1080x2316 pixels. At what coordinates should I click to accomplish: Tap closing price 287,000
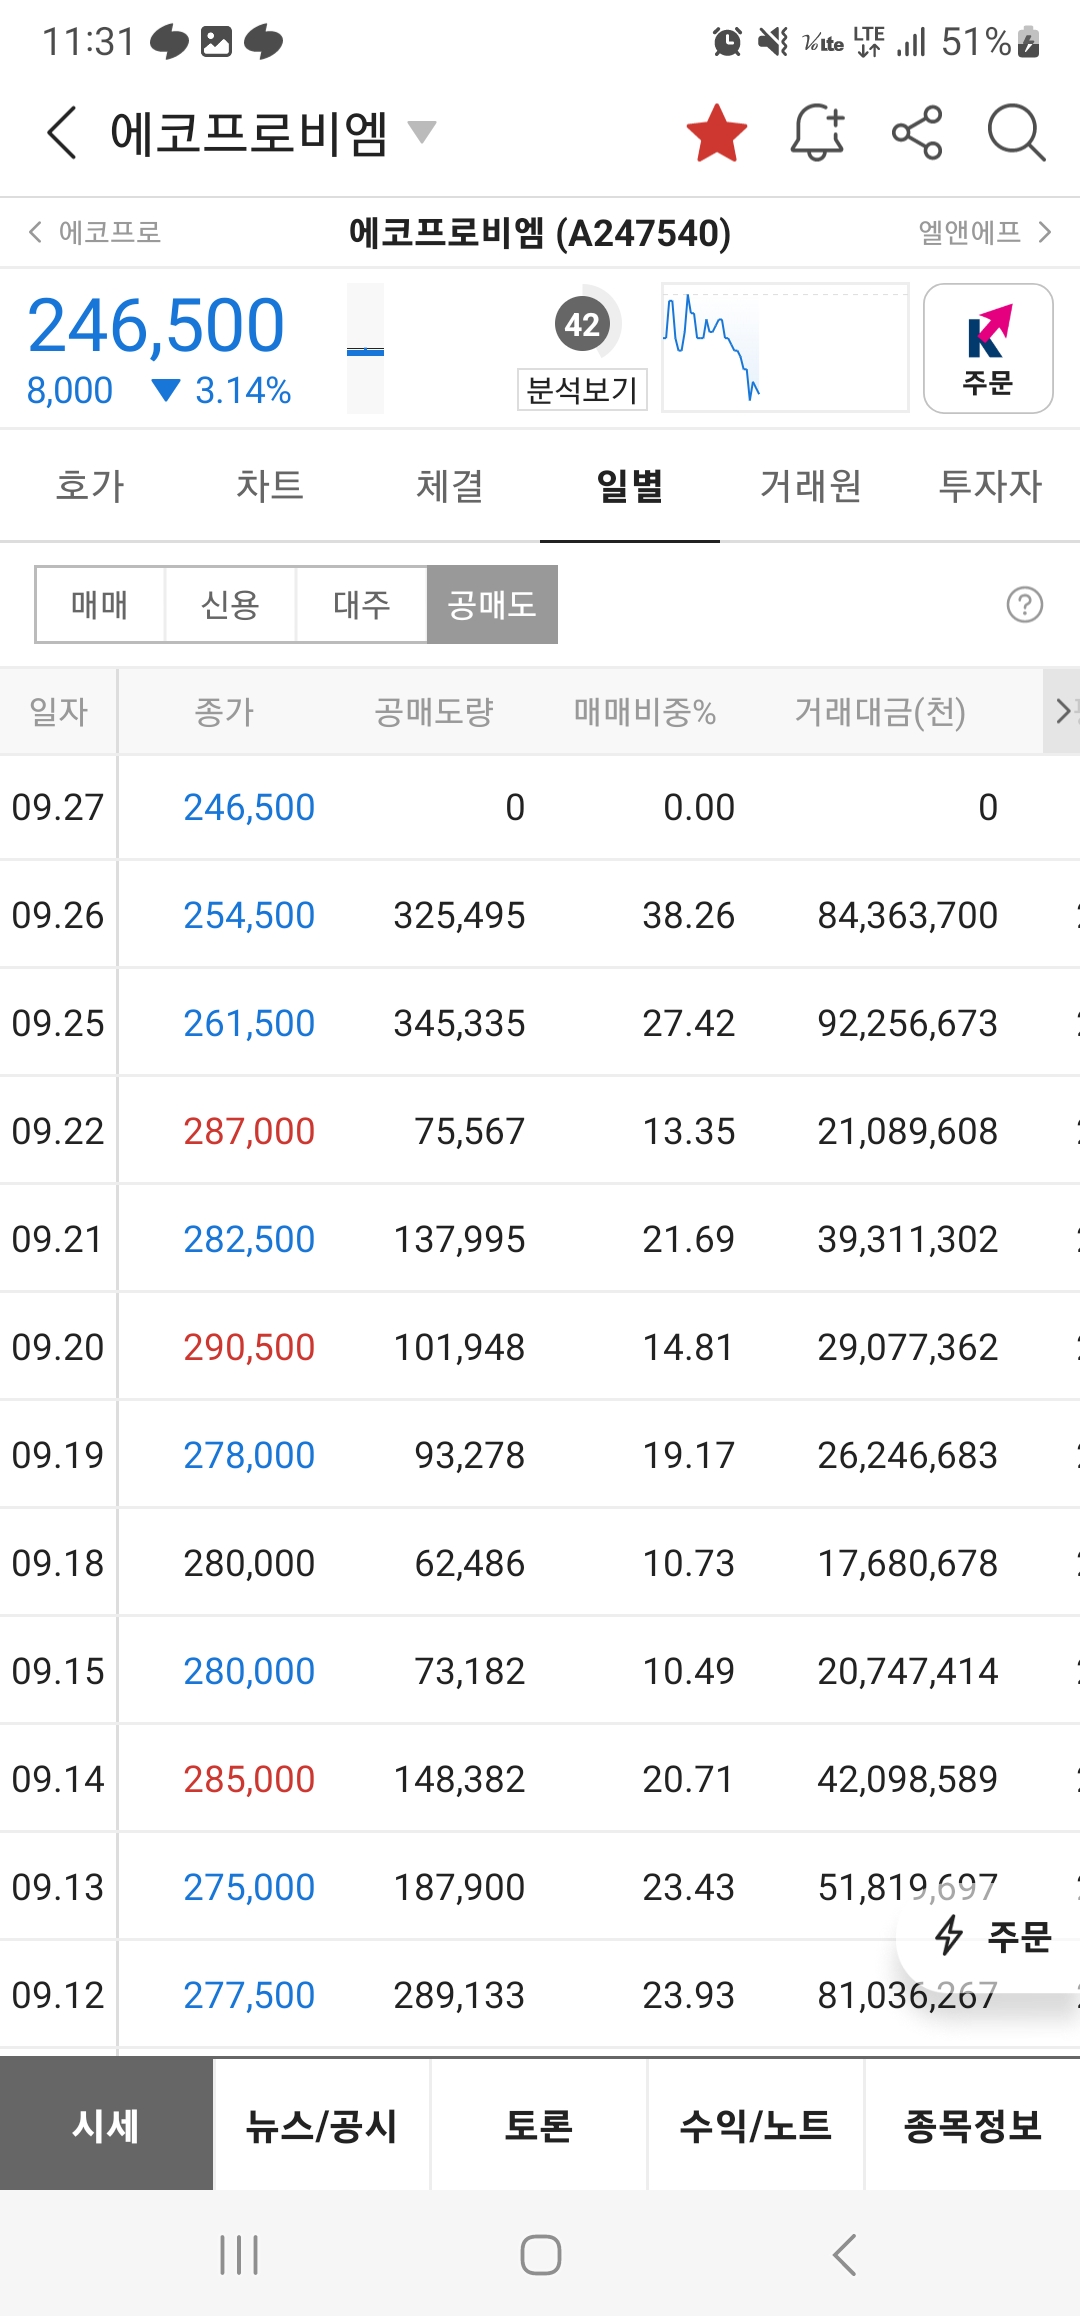click(249, 1131)
